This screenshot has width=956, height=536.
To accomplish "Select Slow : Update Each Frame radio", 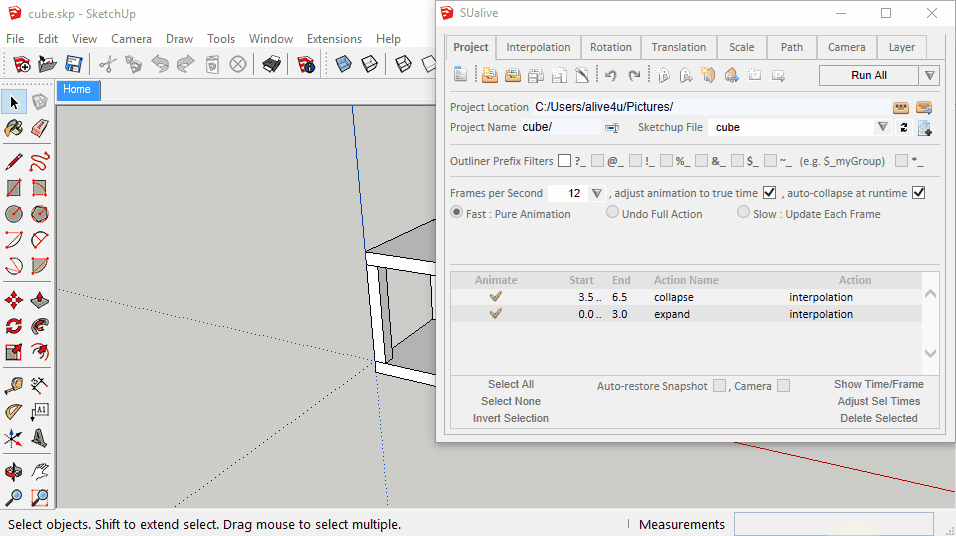I will (743, 212).
